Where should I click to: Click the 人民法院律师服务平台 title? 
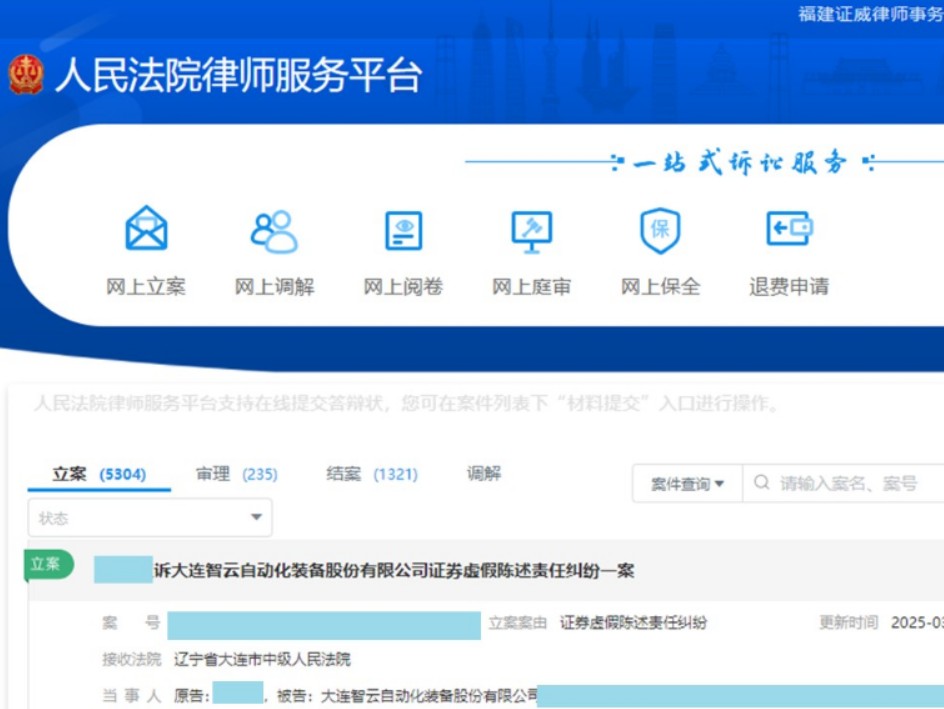click(x=238, y=76)
